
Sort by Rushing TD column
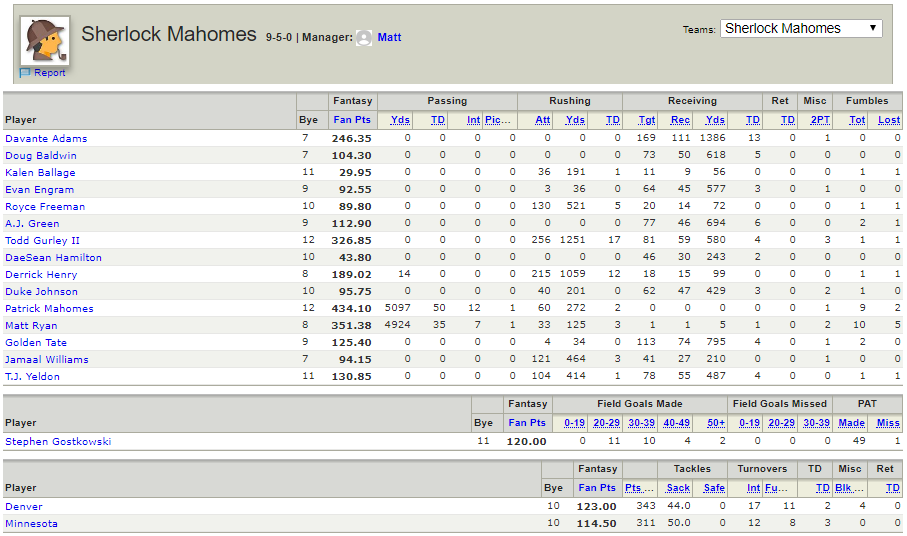click(613, 120)
